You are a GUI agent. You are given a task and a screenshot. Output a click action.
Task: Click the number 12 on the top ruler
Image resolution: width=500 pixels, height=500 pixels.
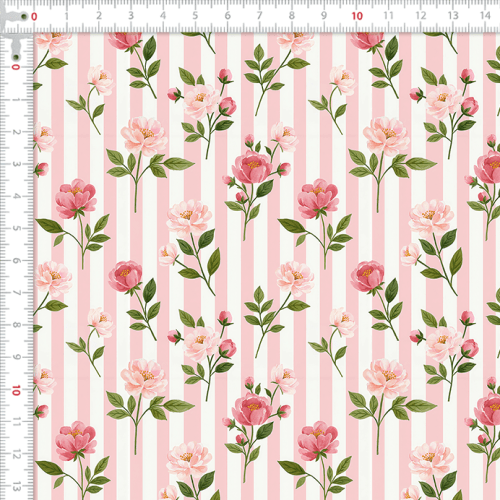coord(421,16)
